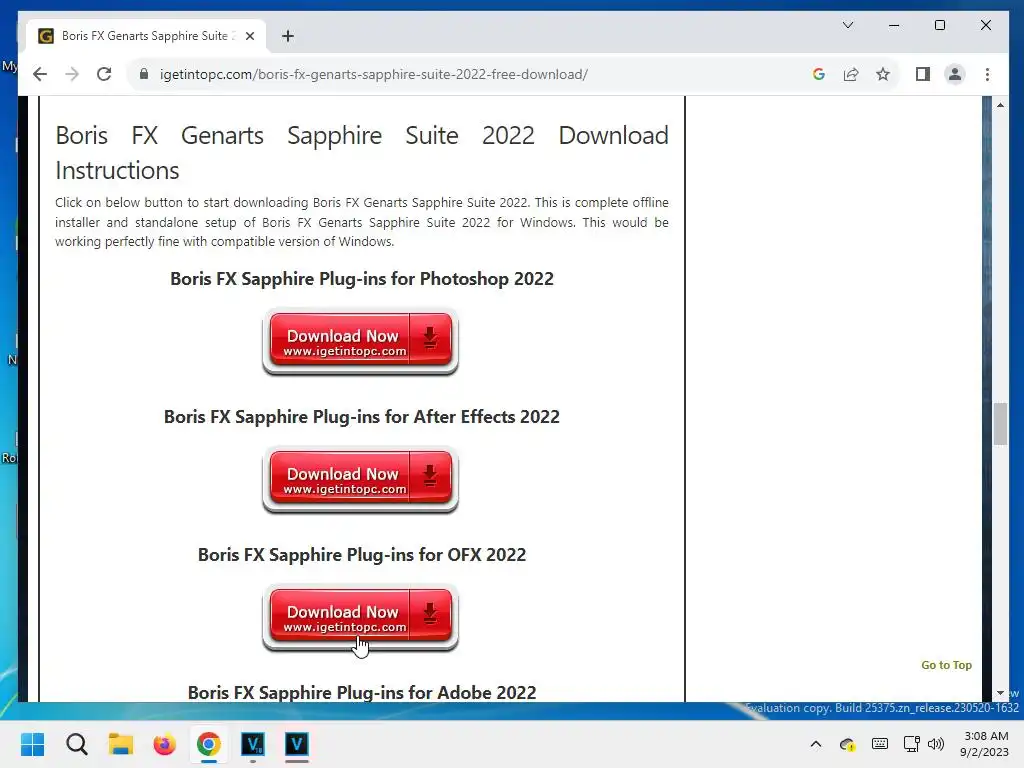This screenshot has width=1024, height=768.
Task: Select heading Boris FX Sapphire Plug-ins for After Effects 2022
Action: pos(362,417)
